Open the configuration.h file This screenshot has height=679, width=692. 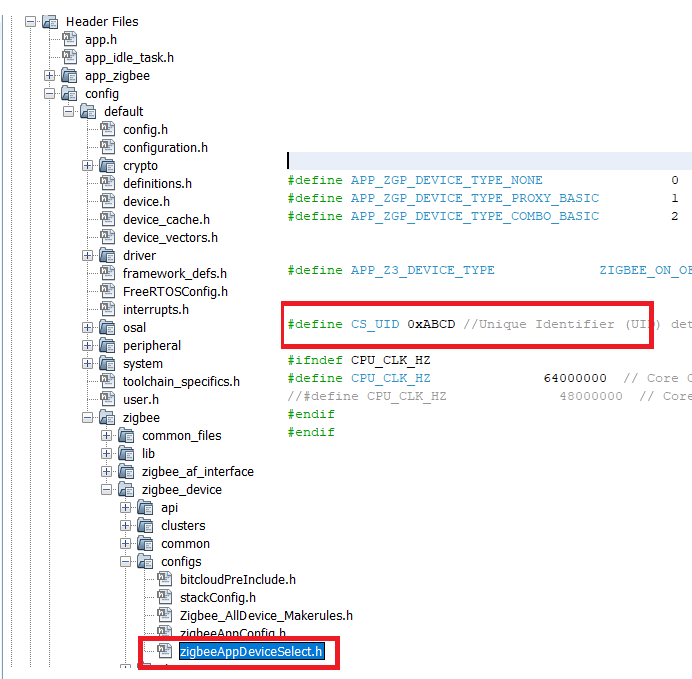pos(165,147)
